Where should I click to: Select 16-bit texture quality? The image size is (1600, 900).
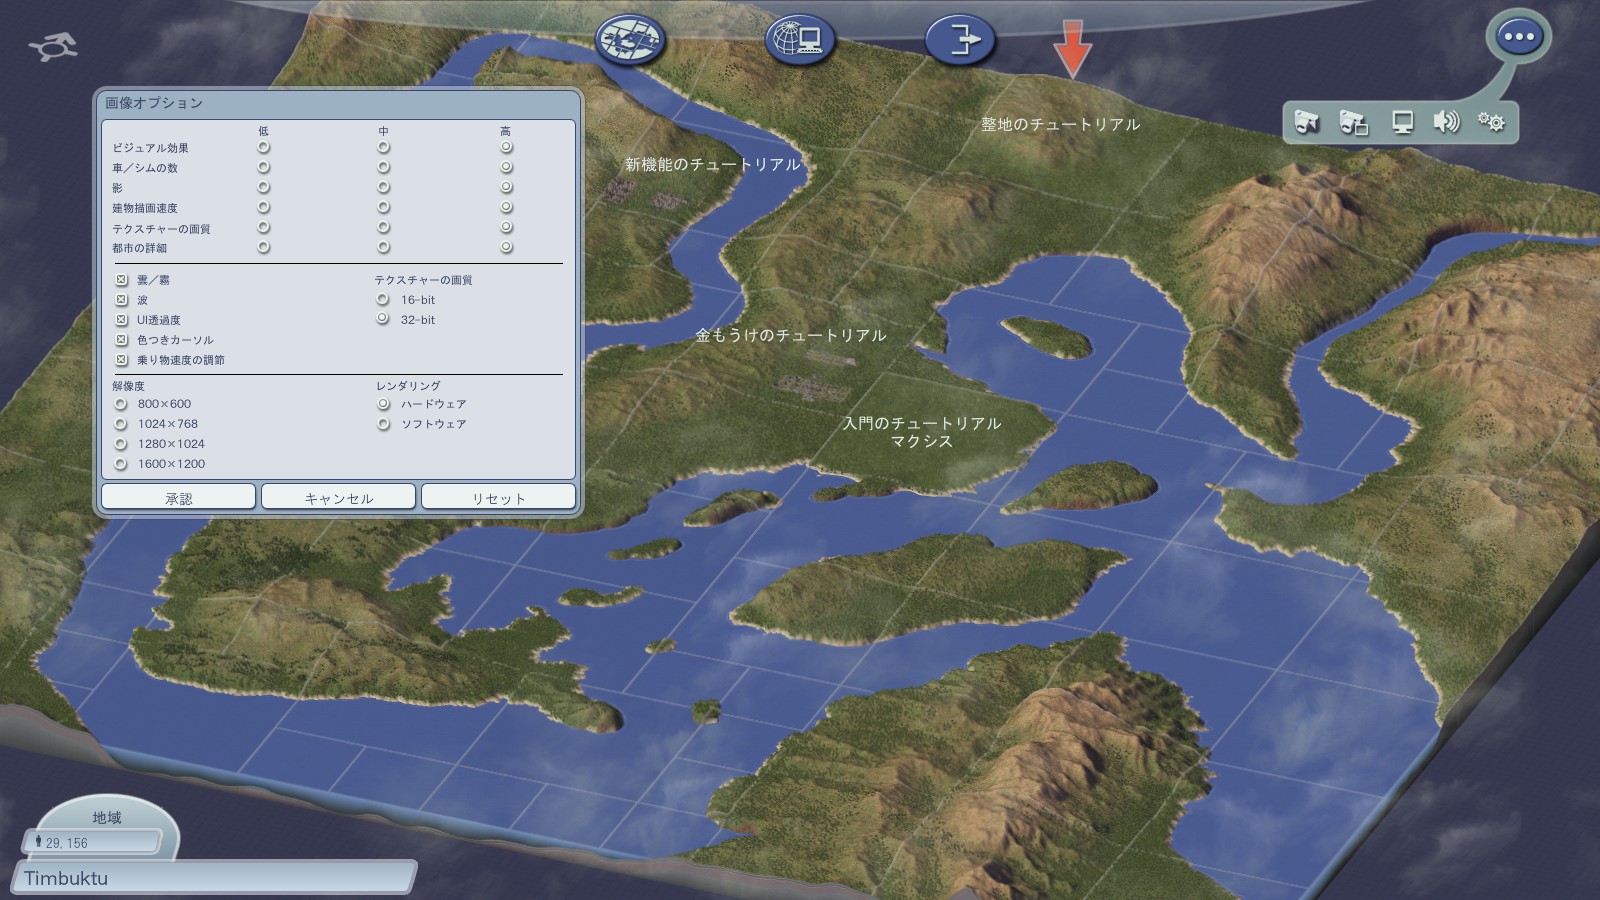tap(383, 299)
